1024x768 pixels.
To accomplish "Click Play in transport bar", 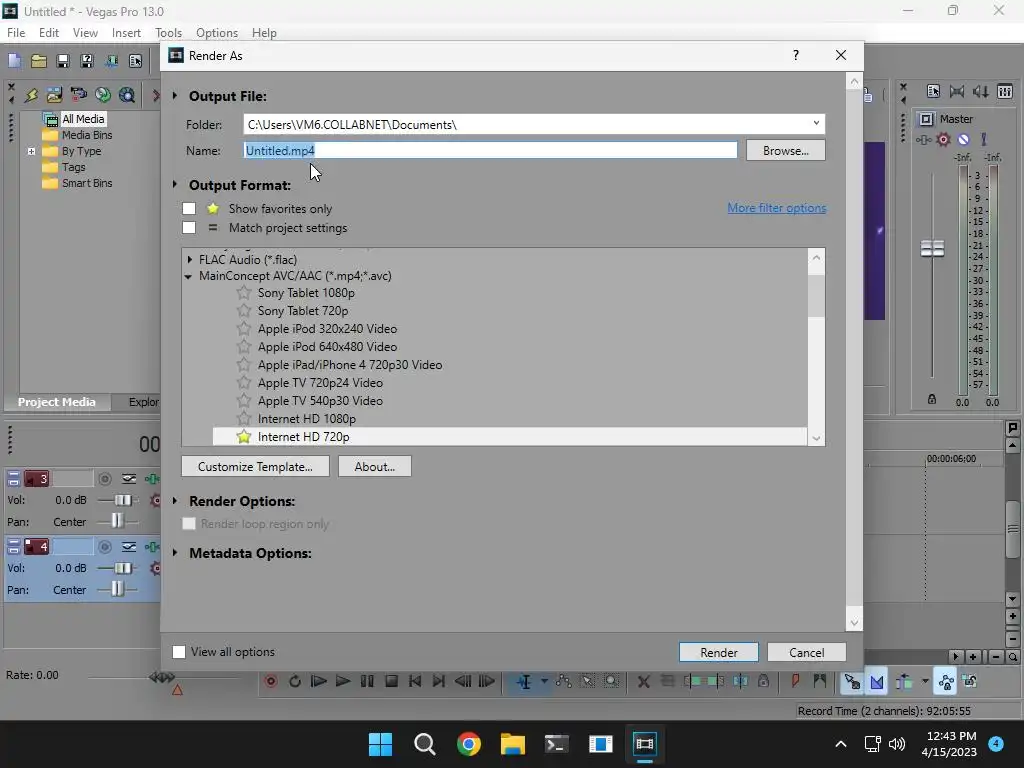I will coord(343,681).
